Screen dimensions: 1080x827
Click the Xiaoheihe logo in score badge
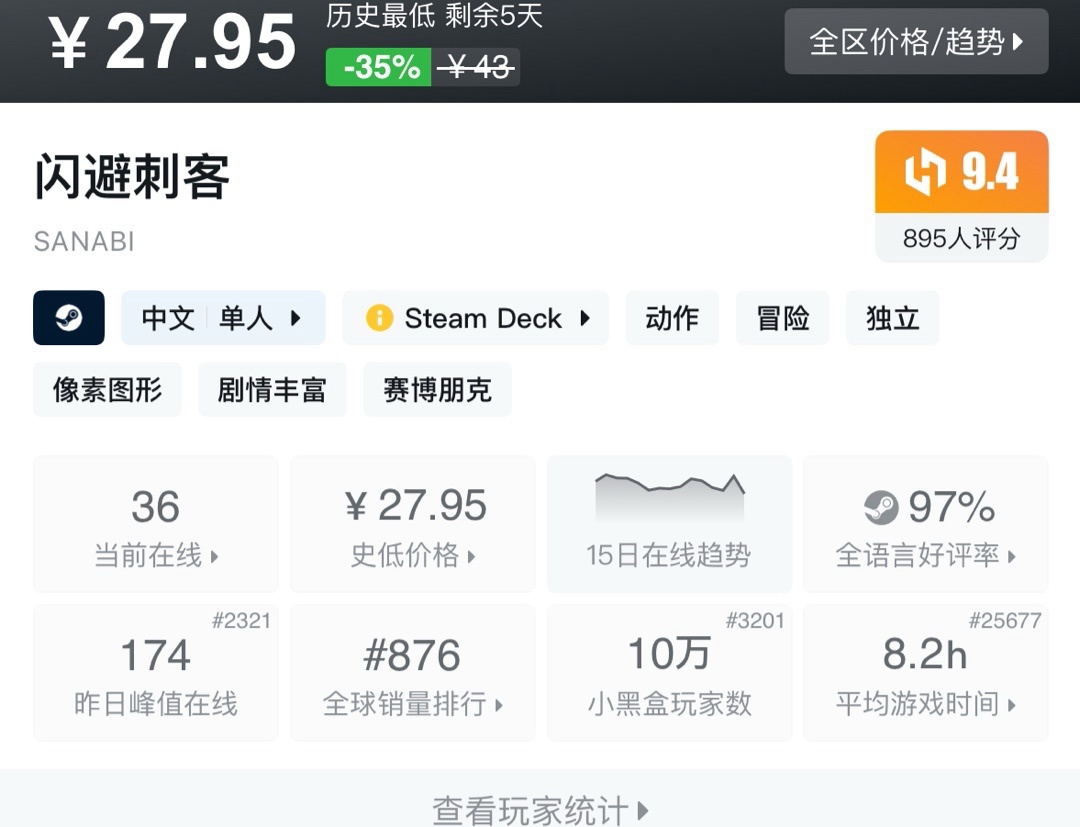(x=925, y=173)
